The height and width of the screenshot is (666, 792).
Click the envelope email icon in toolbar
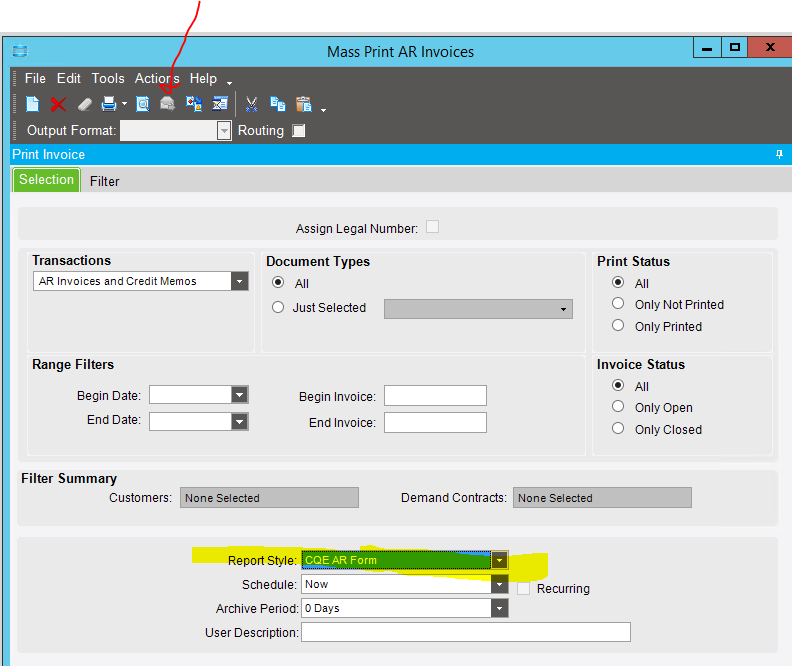point(168,104)
